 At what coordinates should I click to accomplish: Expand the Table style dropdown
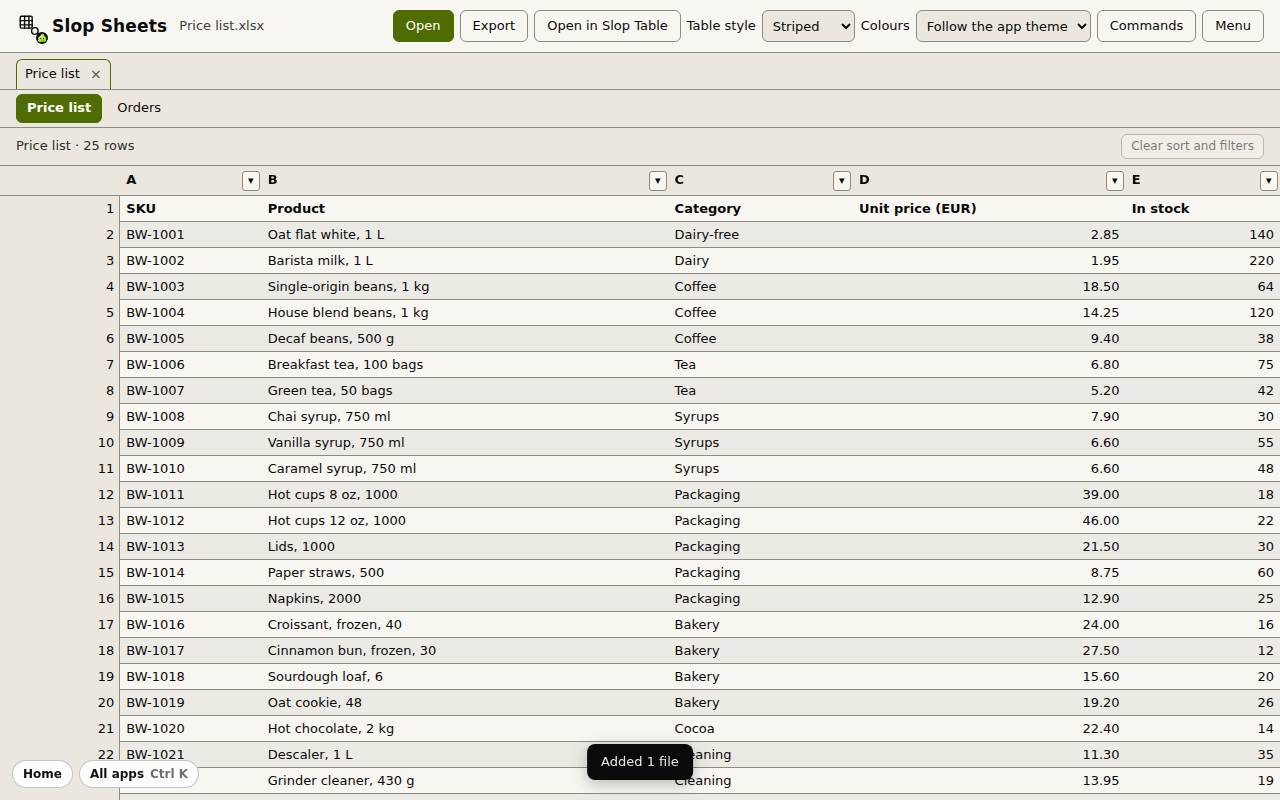[x=808, y=26]
